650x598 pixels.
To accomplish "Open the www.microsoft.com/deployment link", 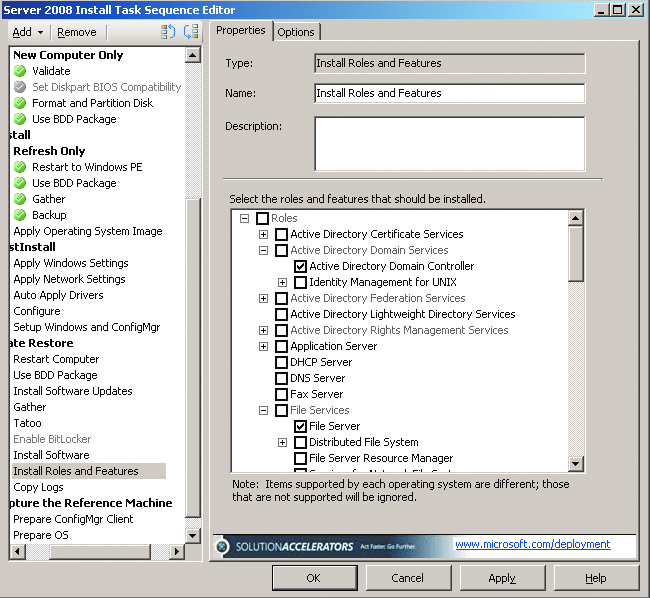I will tap(532, 544).
